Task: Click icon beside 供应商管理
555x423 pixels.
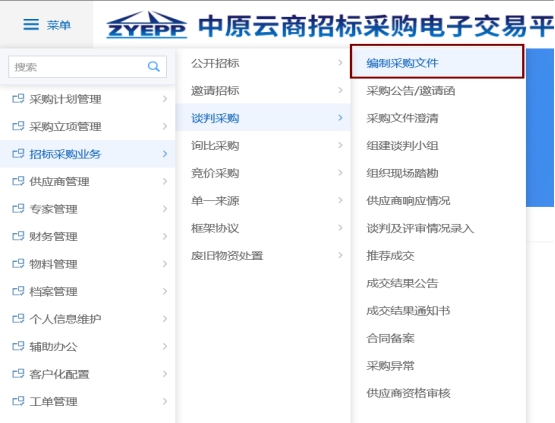Action: pos(18,181)
